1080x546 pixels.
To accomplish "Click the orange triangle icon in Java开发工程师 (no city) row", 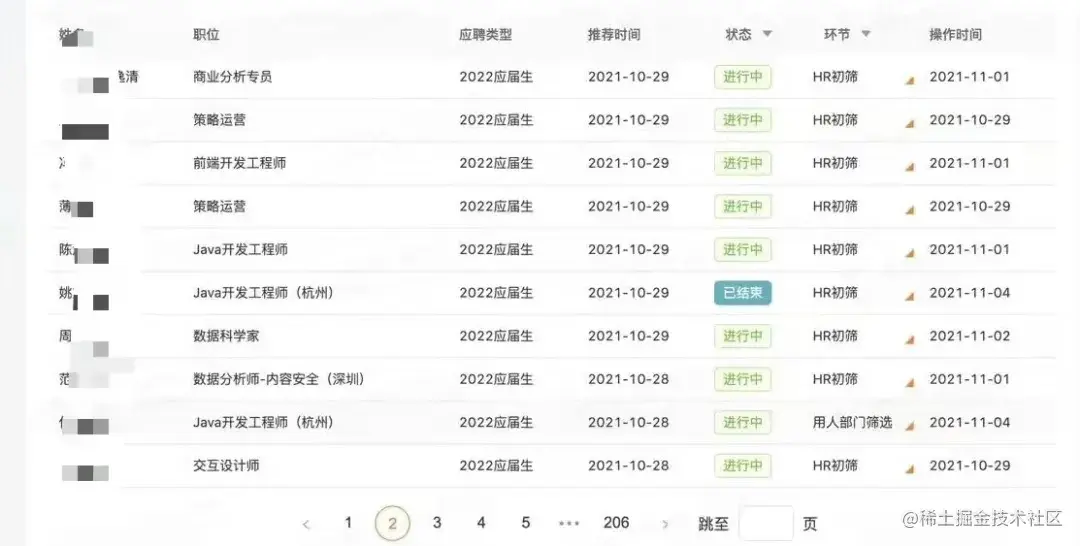I will tap(909, 253).
